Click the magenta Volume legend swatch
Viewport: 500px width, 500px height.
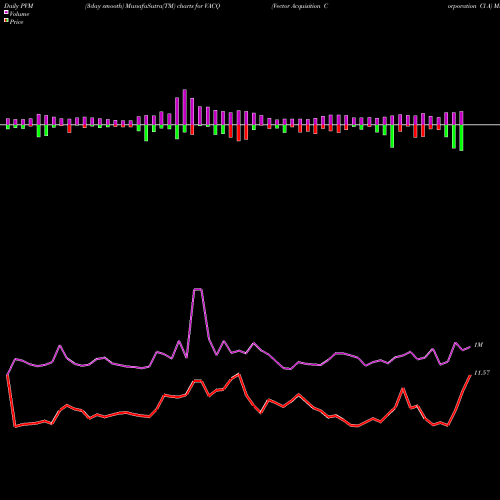6,12
